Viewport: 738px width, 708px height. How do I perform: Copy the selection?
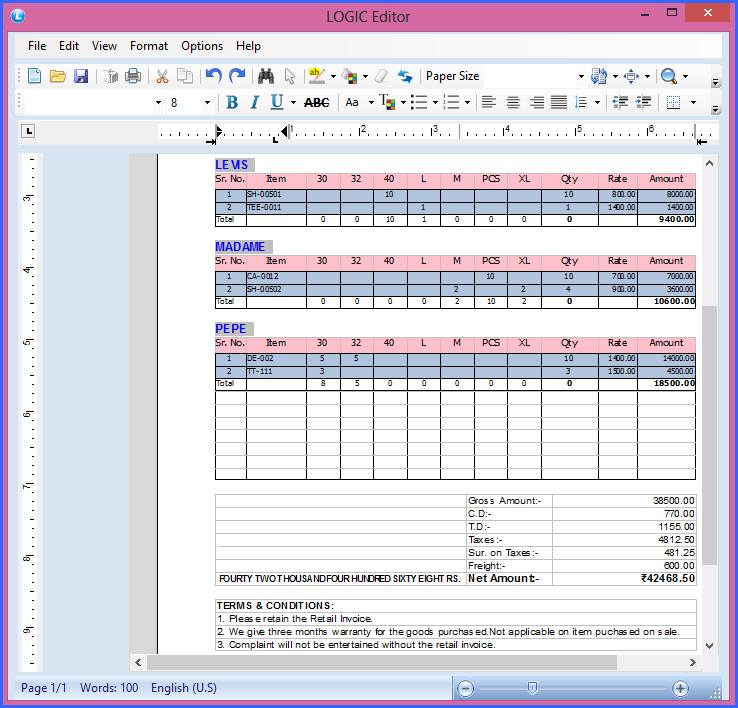[x=185, y=76]
